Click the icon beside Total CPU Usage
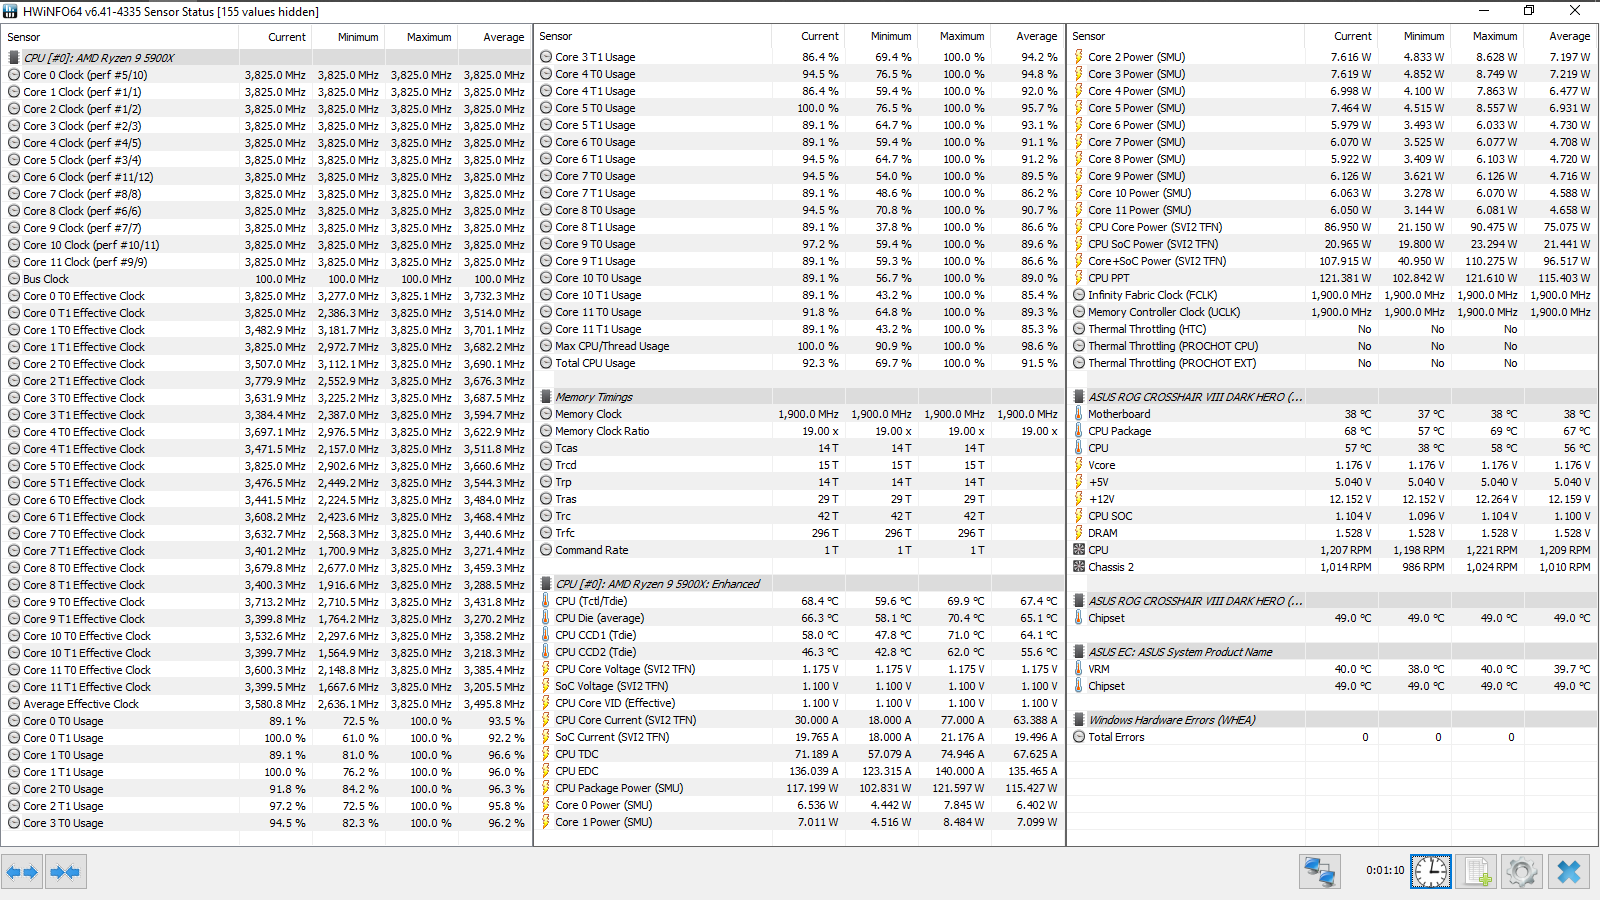 [x=546, y=363]
